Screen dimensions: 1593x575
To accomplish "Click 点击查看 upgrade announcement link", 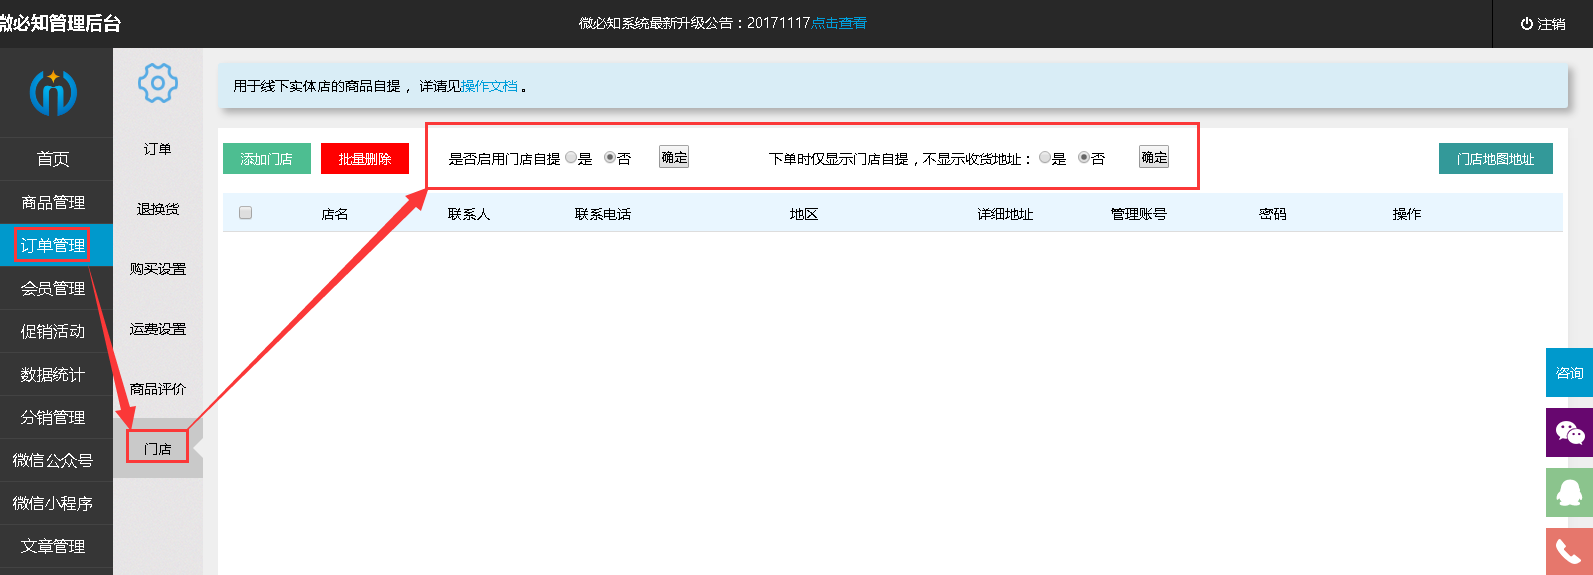I will [x=839, y=23].
